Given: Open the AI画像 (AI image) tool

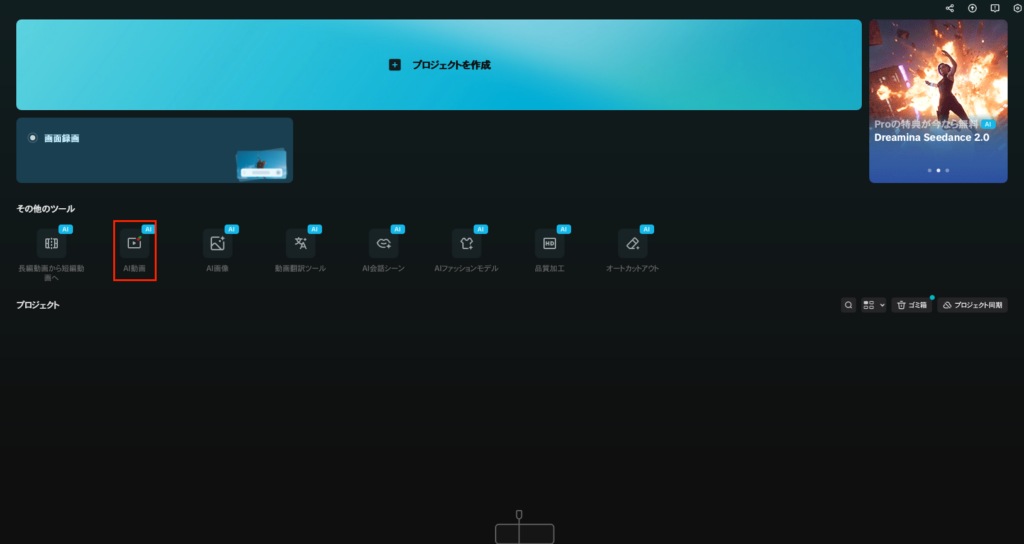Looking at the screenshot, I should click(217, 244).
